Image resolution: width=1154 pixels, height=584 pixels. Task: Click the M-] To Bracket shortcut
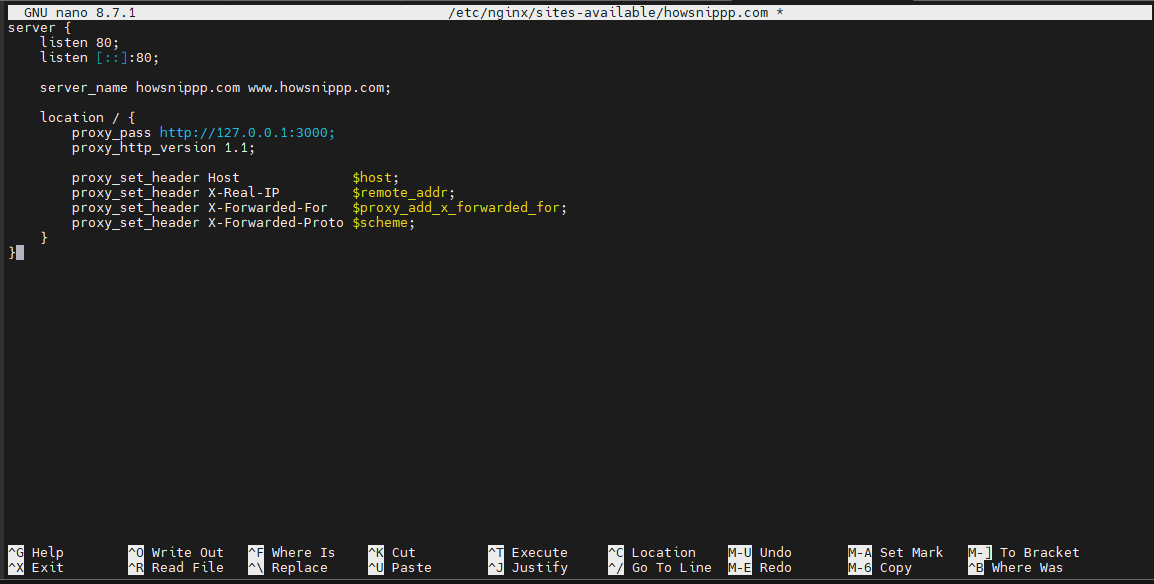click(1024, 552)
